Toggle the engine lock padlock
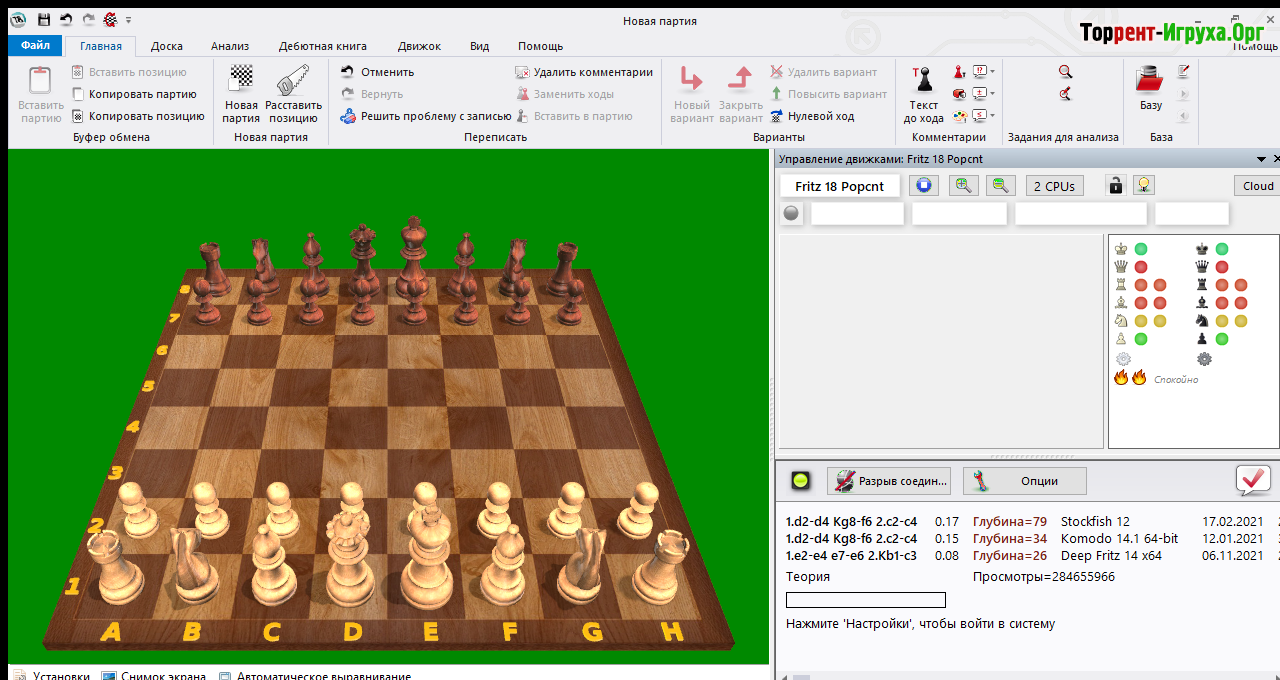Viewport: 1280px width, 680px height. click(1115, 185)
